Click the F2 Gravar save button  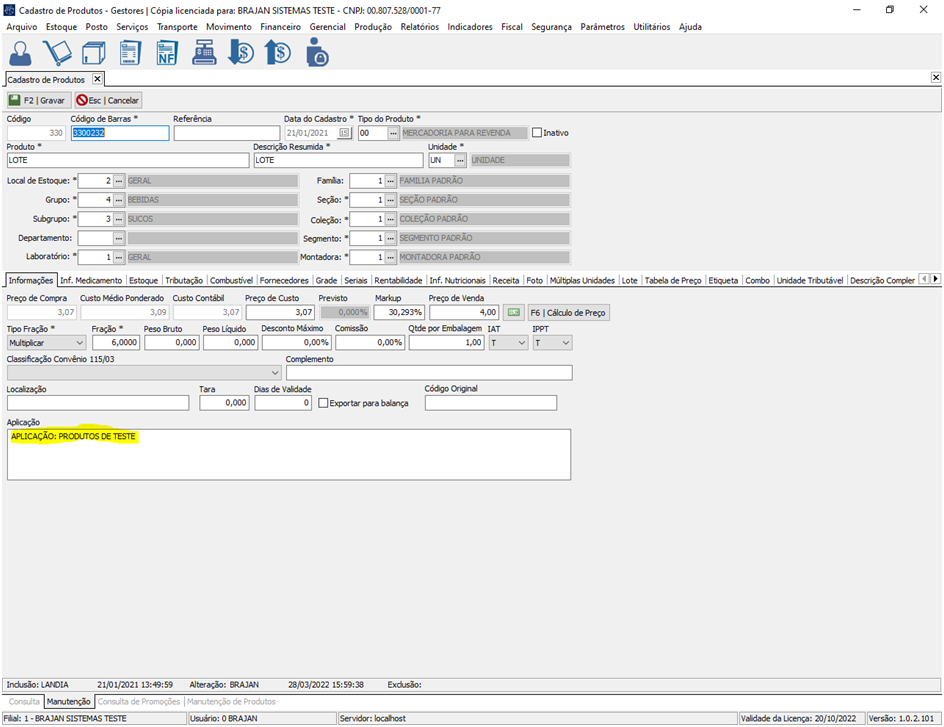point(37,100)
